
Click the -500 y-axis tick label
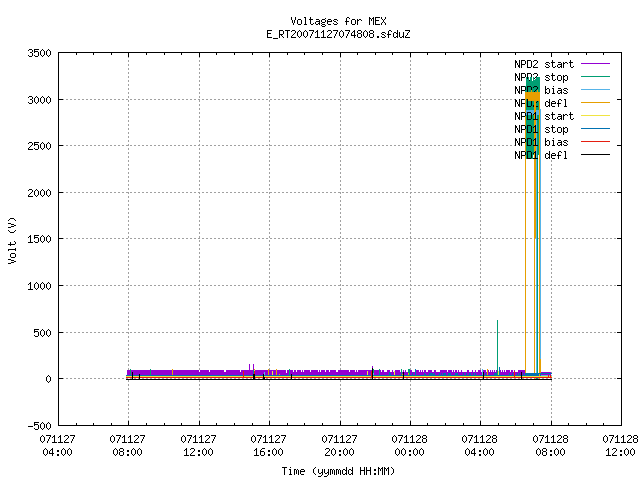click(x=39, y=426)
